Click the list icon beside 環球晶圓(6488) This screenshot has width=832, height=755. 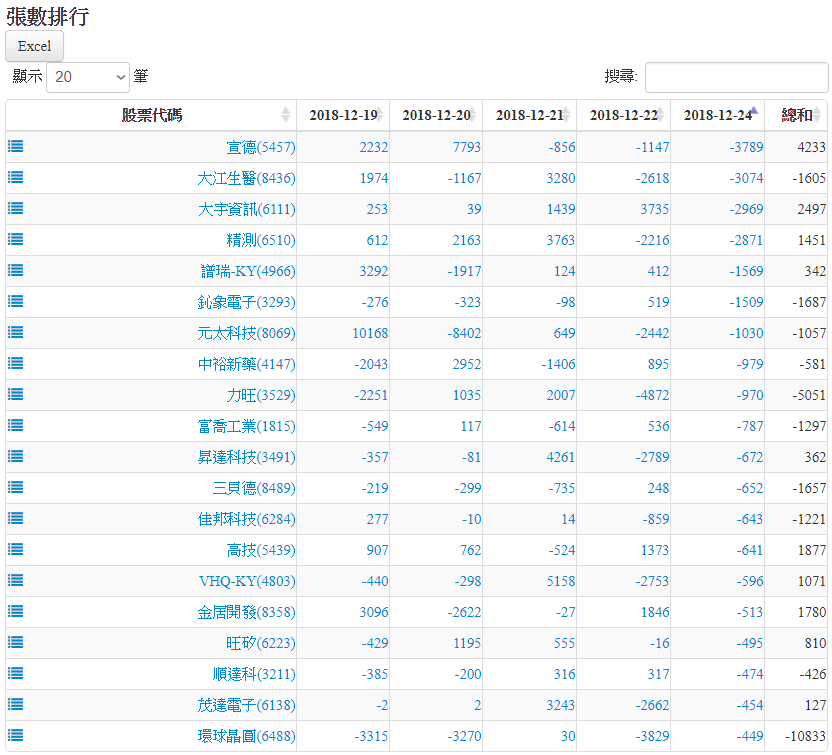16,735
